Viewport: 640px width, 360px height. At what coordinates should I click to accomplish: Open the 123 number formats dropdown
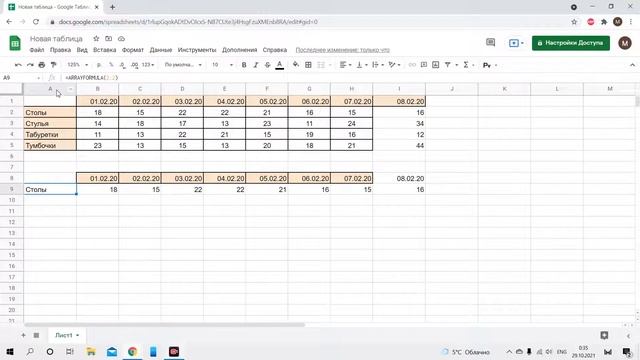point(148,65)
